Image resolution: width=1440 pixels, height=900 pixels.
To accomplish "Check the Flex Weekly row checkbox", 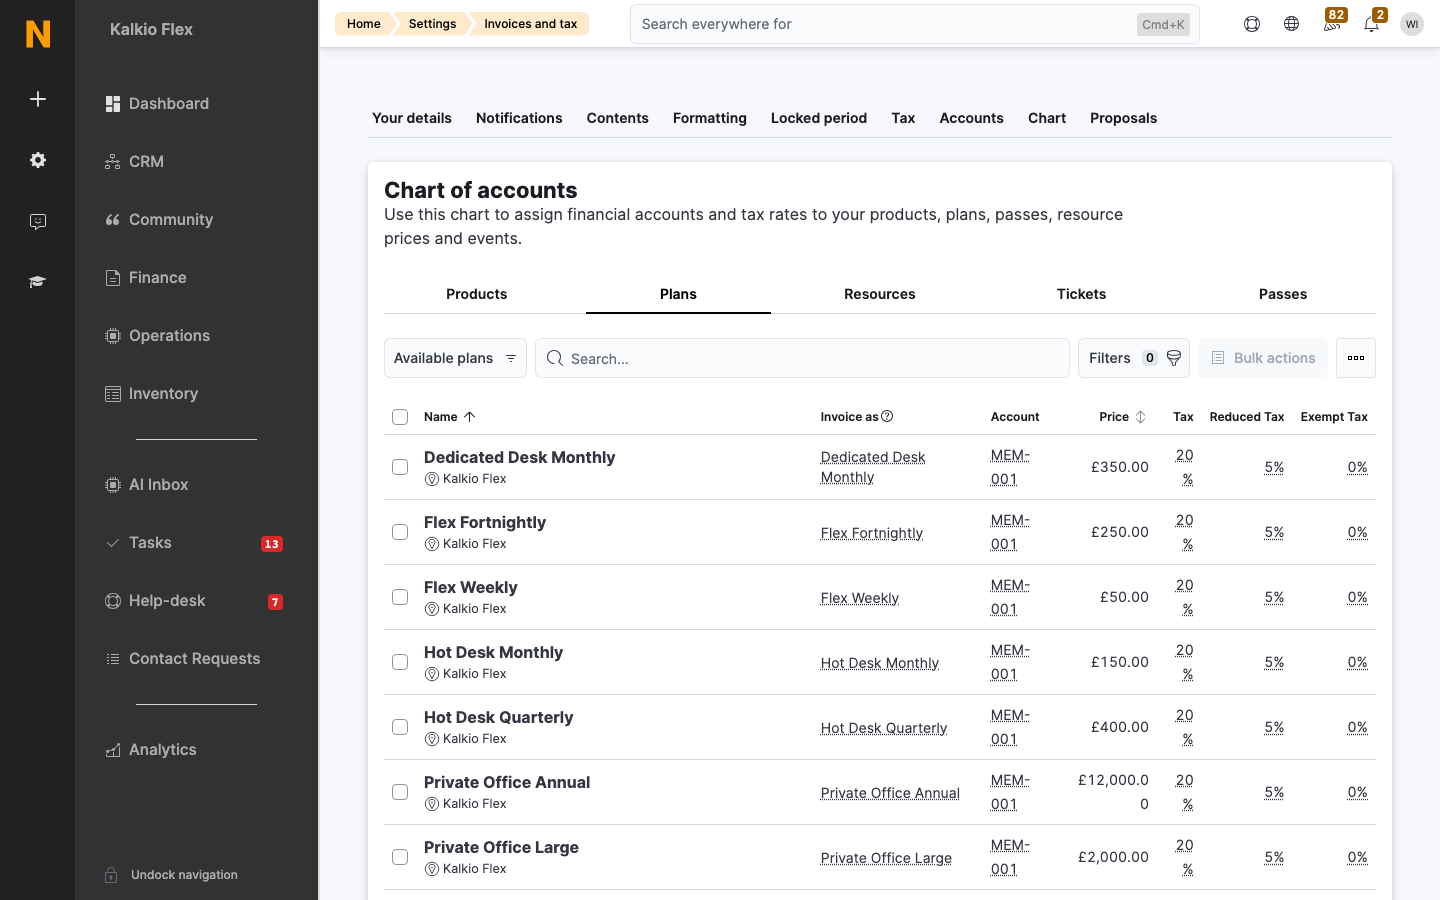I will [400, 597].
